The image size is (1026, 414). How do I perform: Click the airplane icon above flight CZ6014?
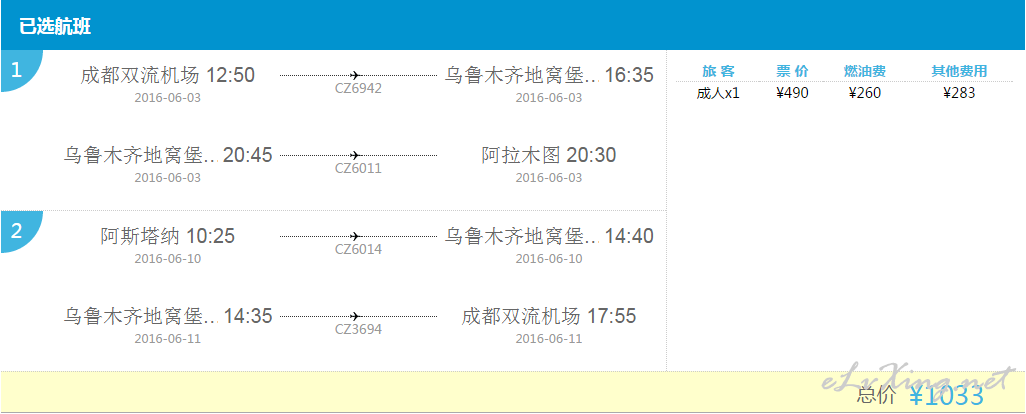(x=357, y=236)
